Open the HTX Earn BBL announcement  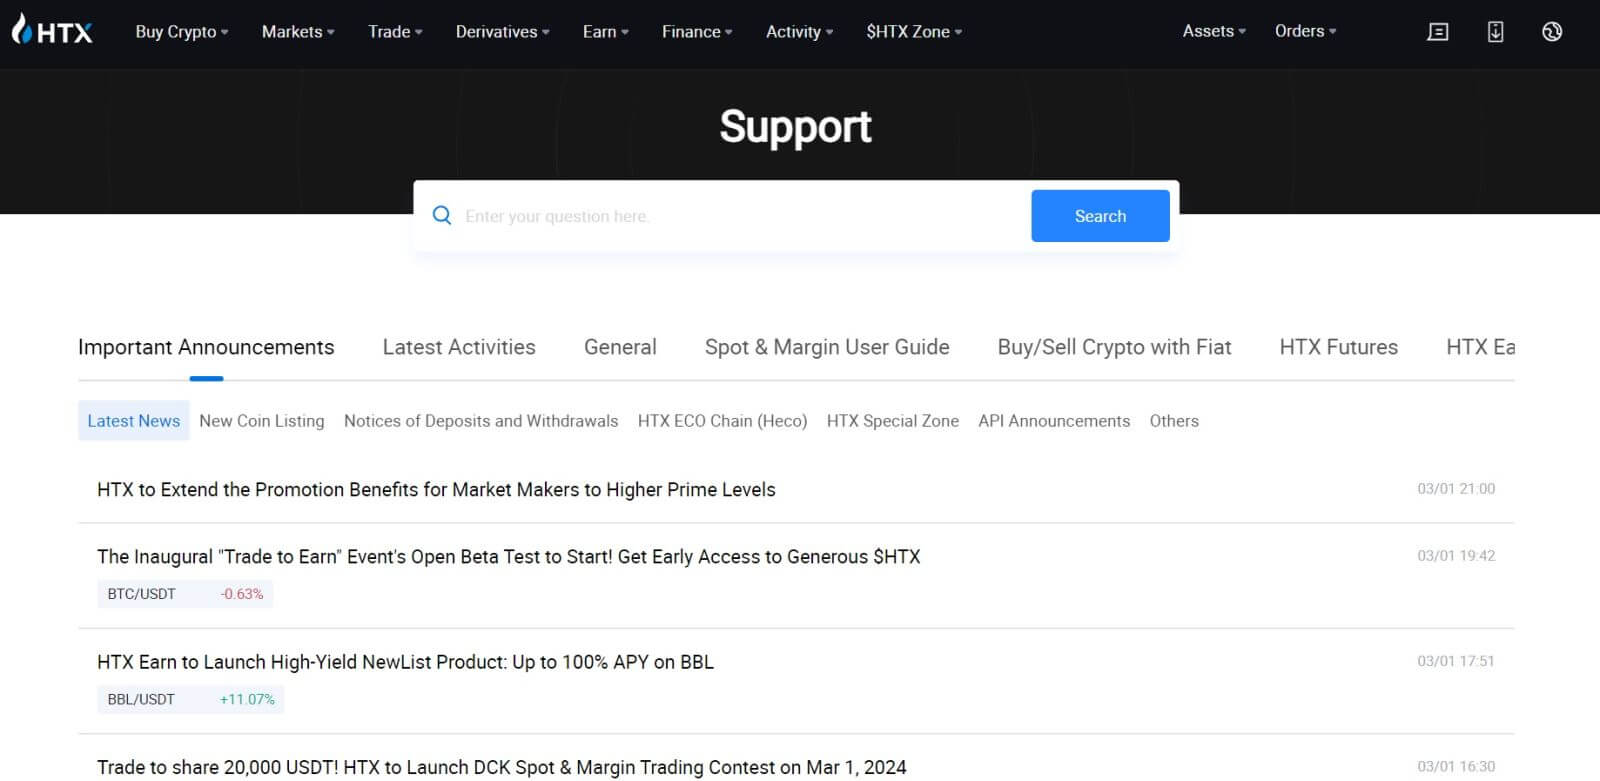(405, 662)
